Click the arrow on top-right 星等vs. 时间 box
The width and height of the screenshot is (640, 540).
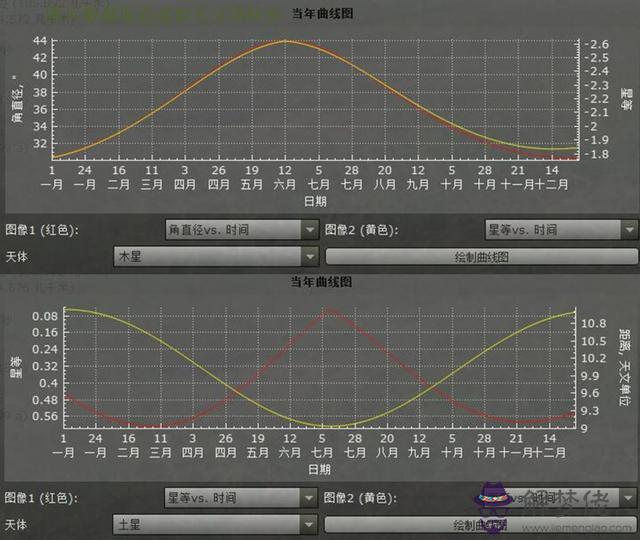tap(628, 230)
